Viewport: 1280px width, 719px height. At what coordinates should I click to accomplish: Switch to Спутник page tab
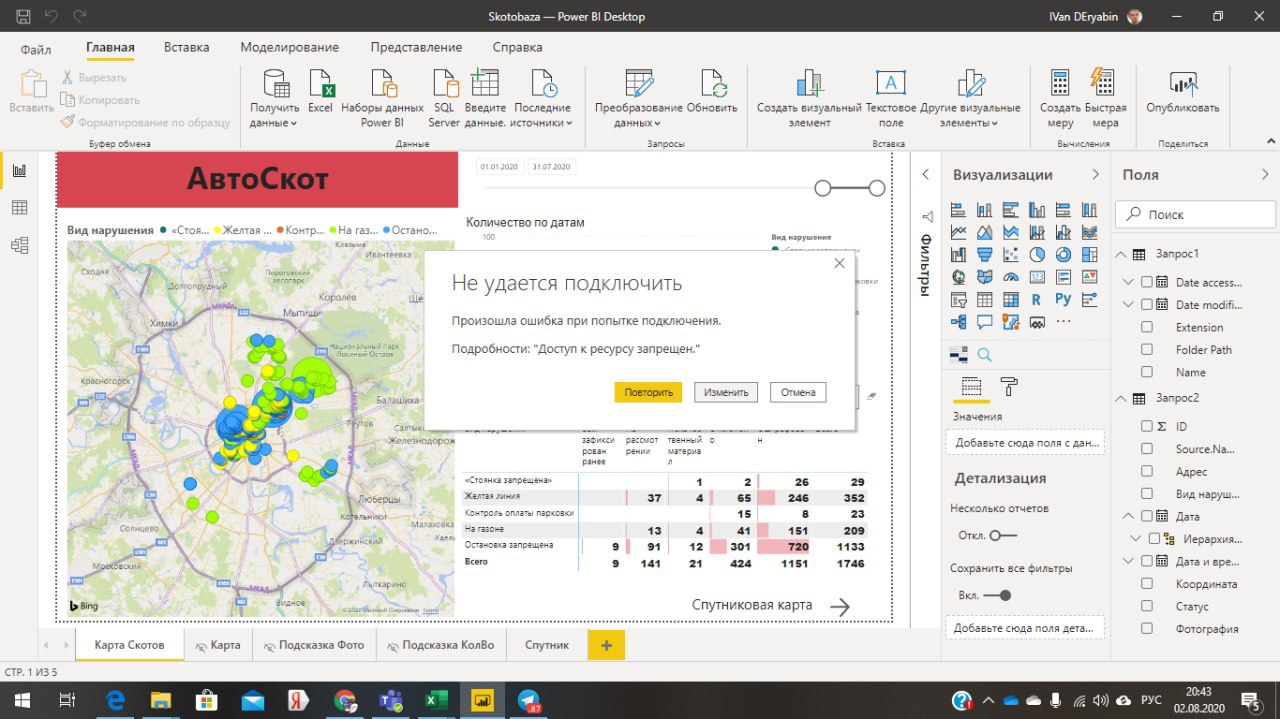tap(547, 645)
